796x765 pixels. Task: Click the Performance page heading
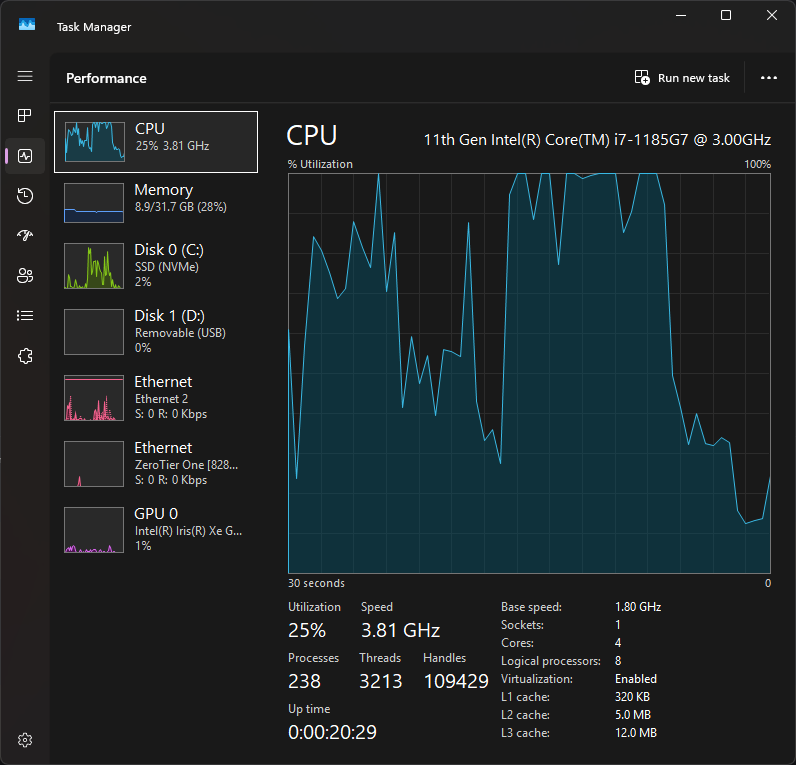pos(106,78)
